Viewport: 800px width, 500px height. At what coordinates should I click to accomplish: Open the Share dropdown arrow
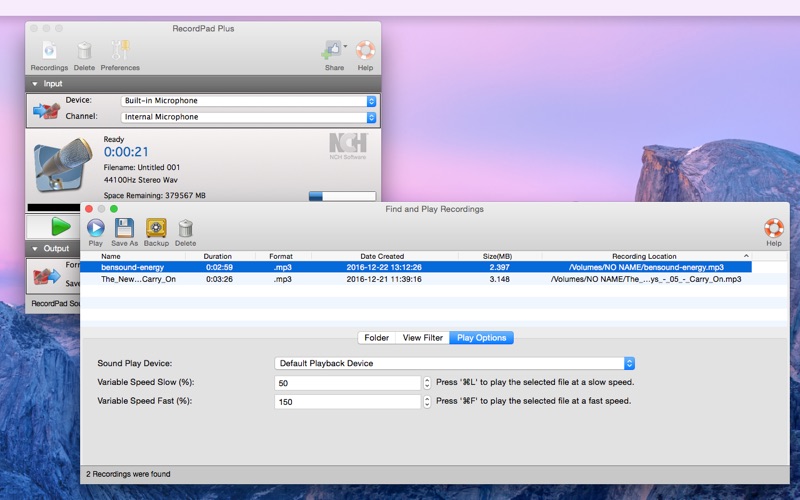(345, 46)
